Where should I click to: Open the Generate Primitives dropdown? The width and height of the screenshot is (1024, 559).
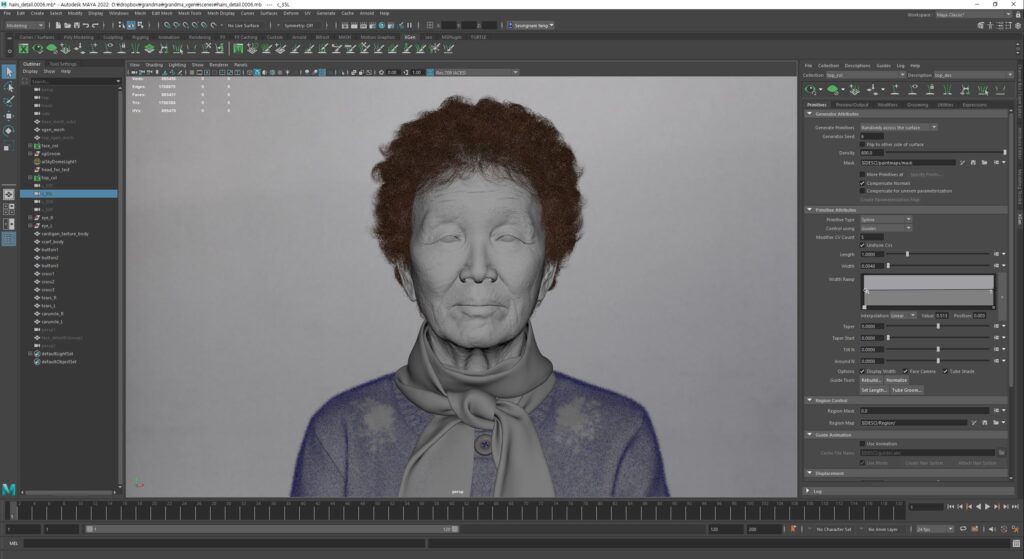(x=898, y=127)
